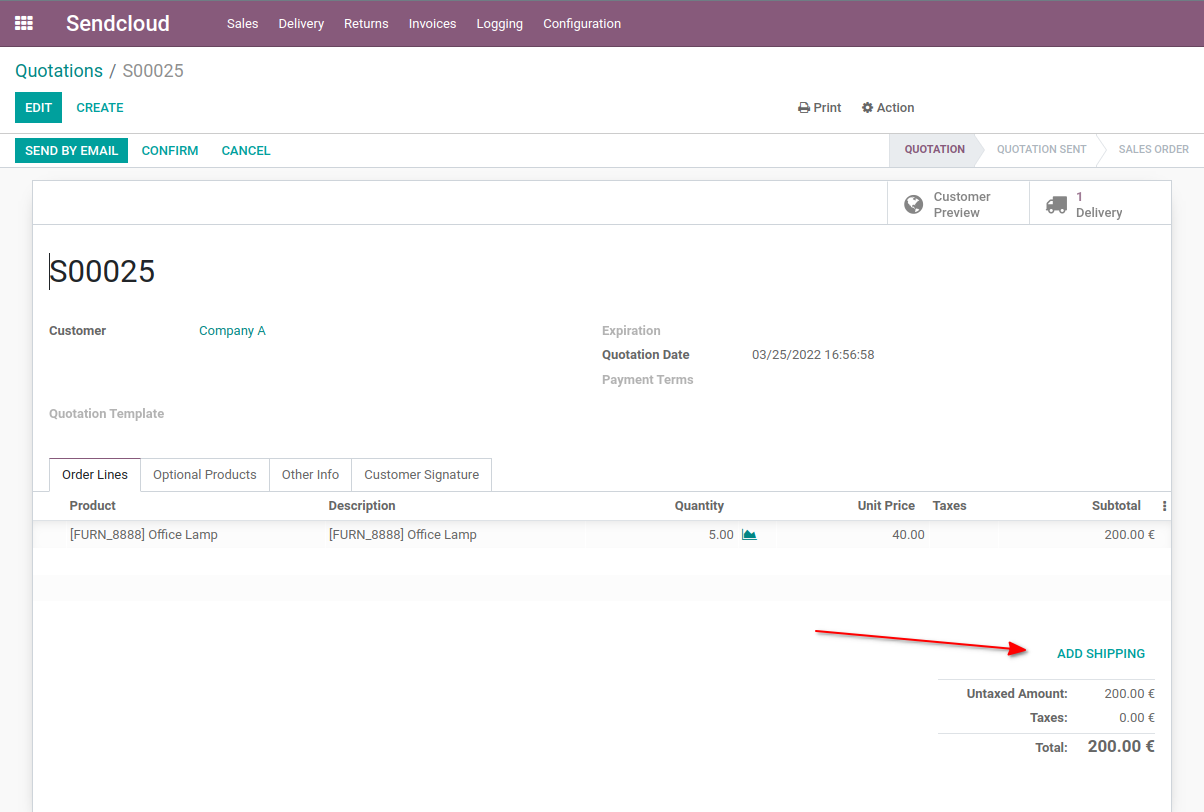Select the SALES ORDER status stage
This screenshot has width=1204, height=812.
[x=1153, y=150]
